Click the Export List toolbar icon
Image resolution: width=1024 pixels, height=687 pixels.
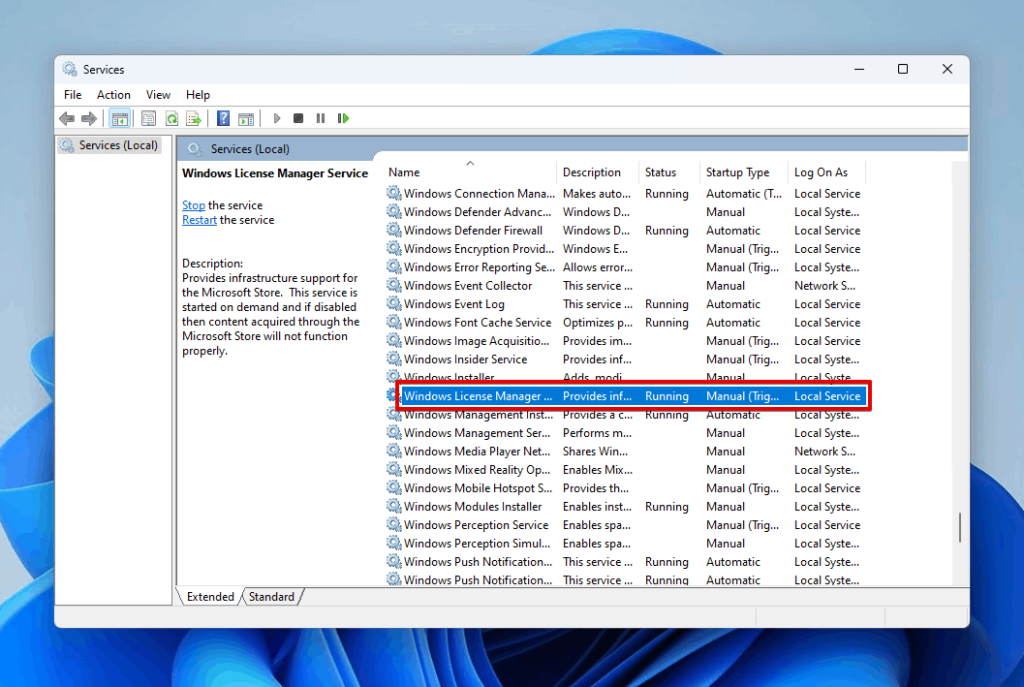196,118
